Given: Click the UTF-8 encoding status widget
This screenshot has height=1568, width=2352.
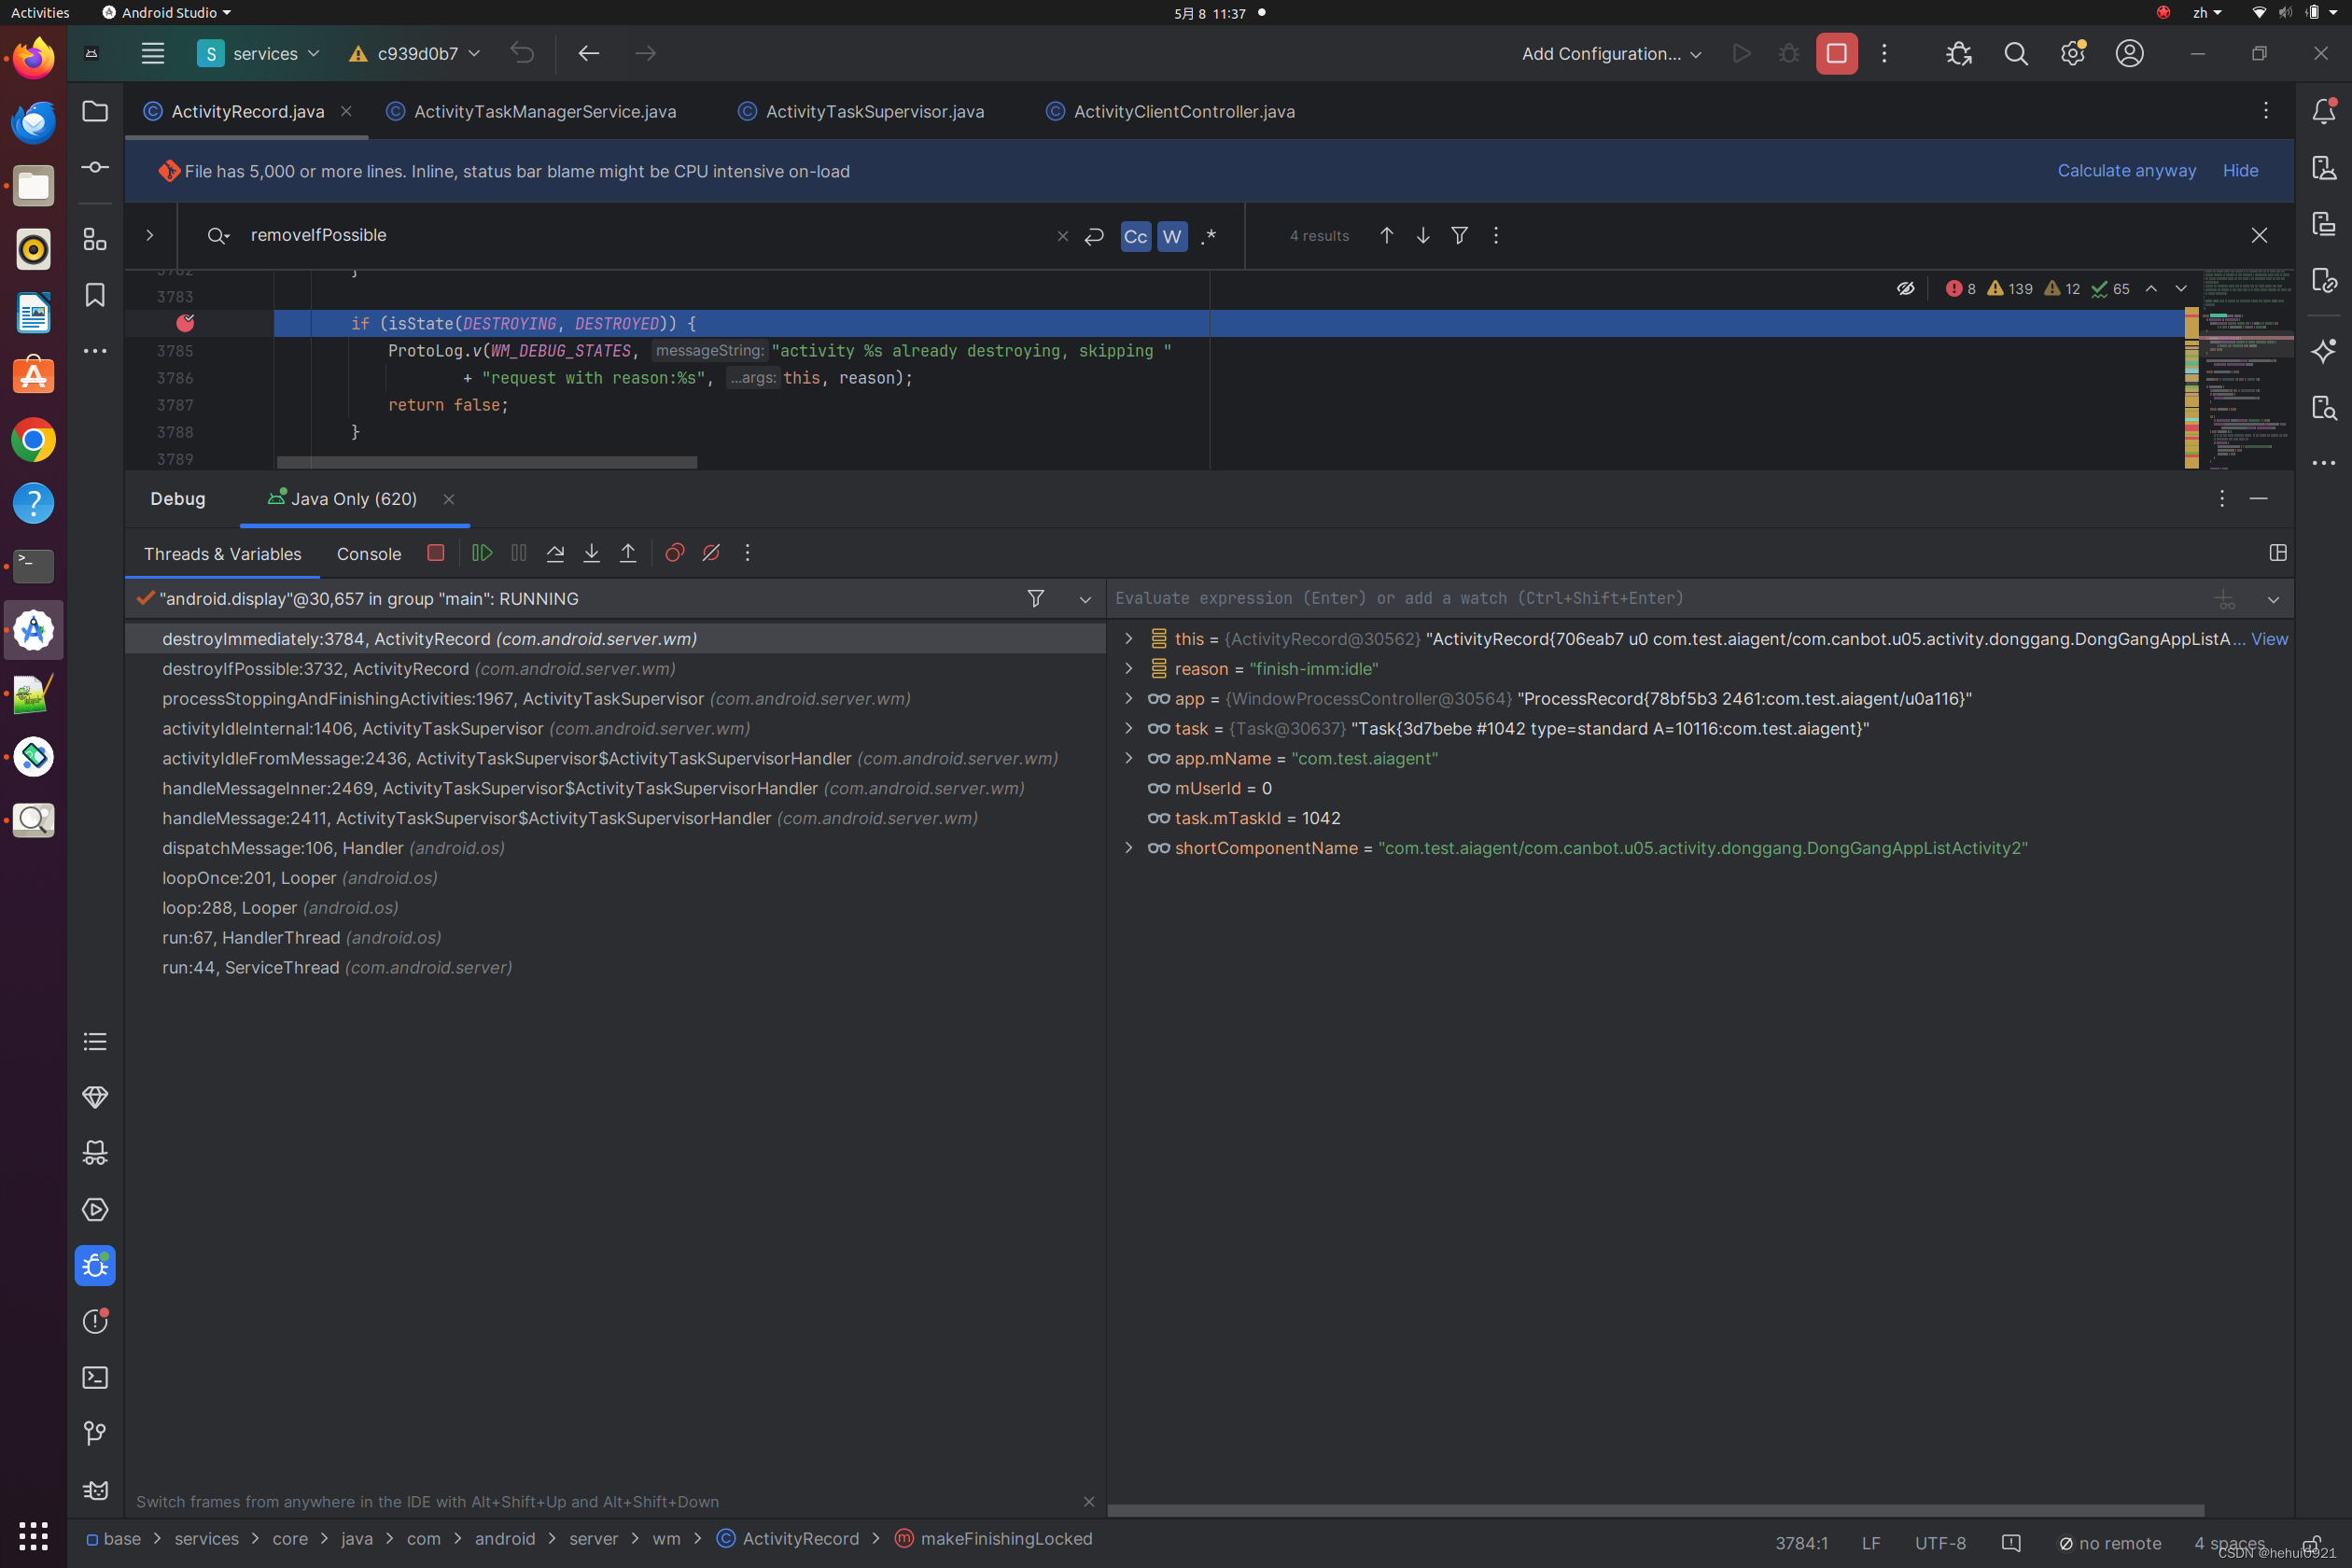Looking at the screenshot, I should pos(1940,1543).
